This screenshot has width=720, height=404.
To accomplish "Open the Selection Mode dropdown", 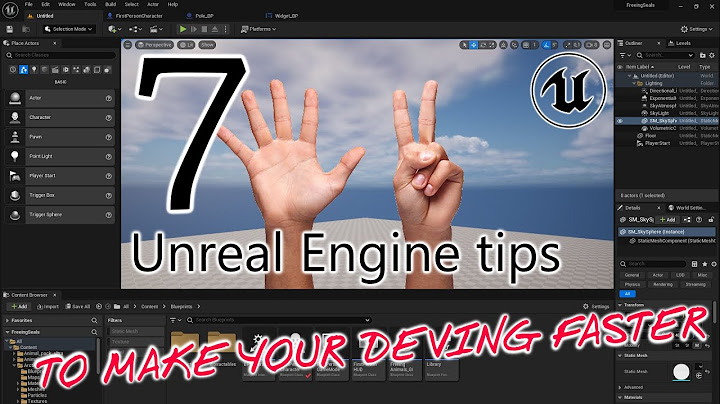I will 69,29.
